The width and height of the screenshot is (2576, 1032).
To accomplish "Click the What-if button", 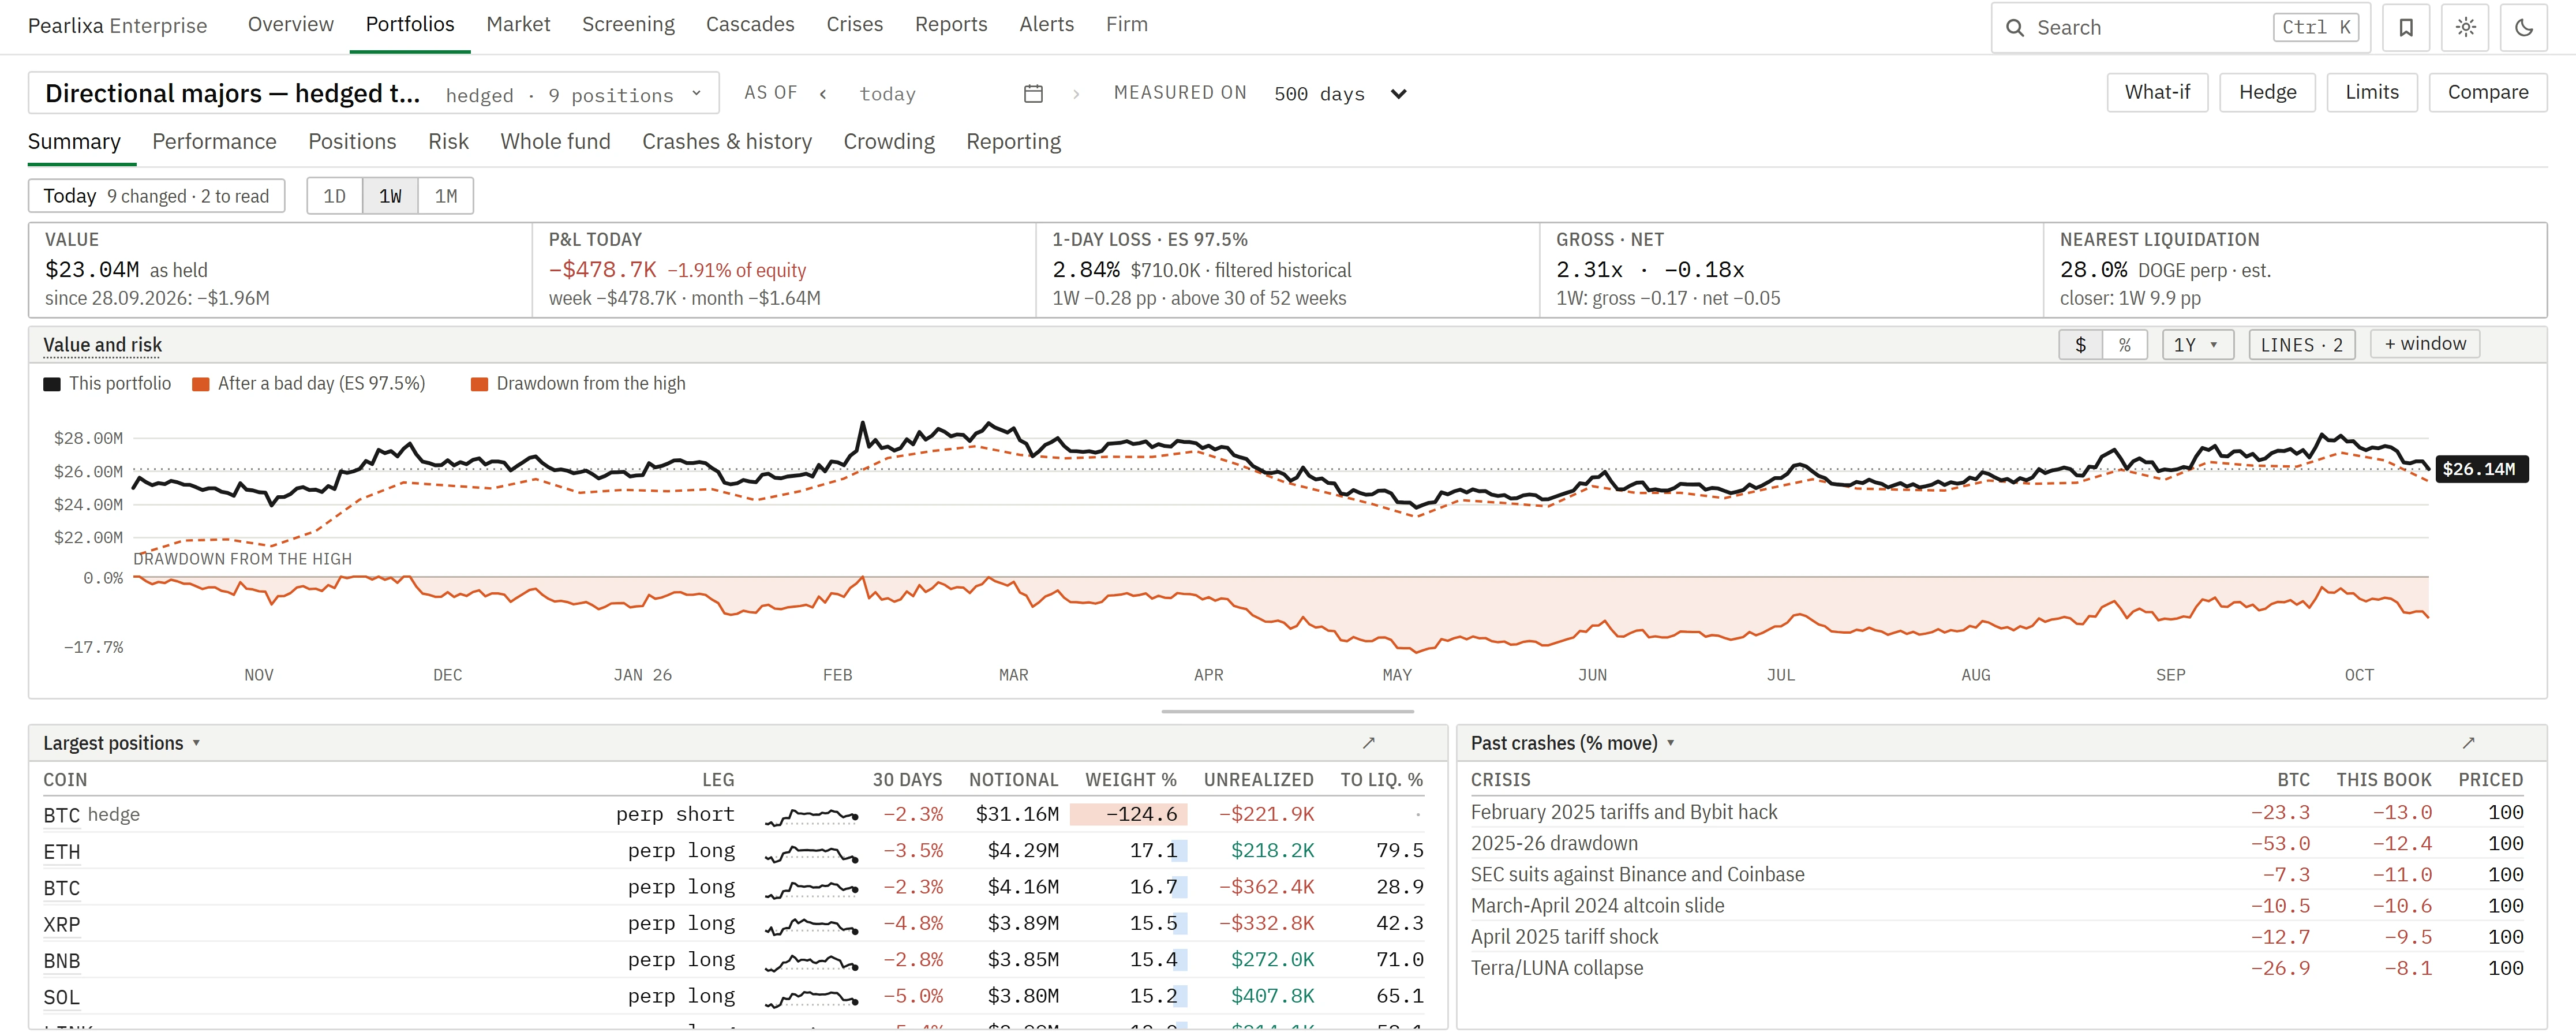I will 2157,93.
